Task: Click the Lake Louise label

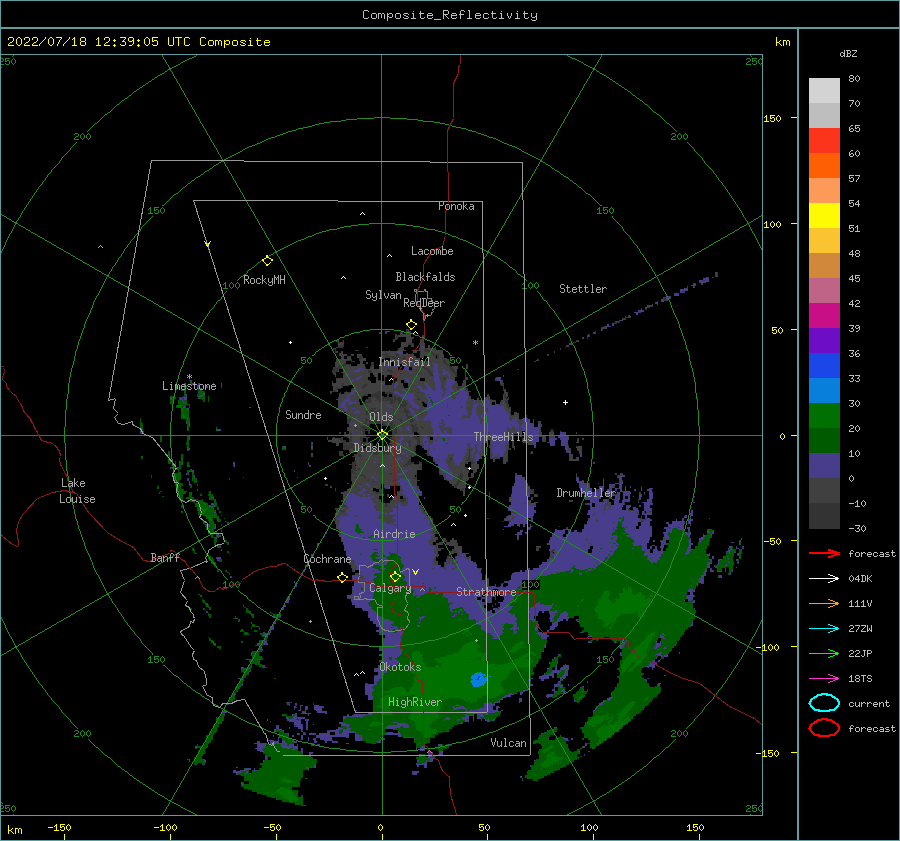Action: (77, 491)
